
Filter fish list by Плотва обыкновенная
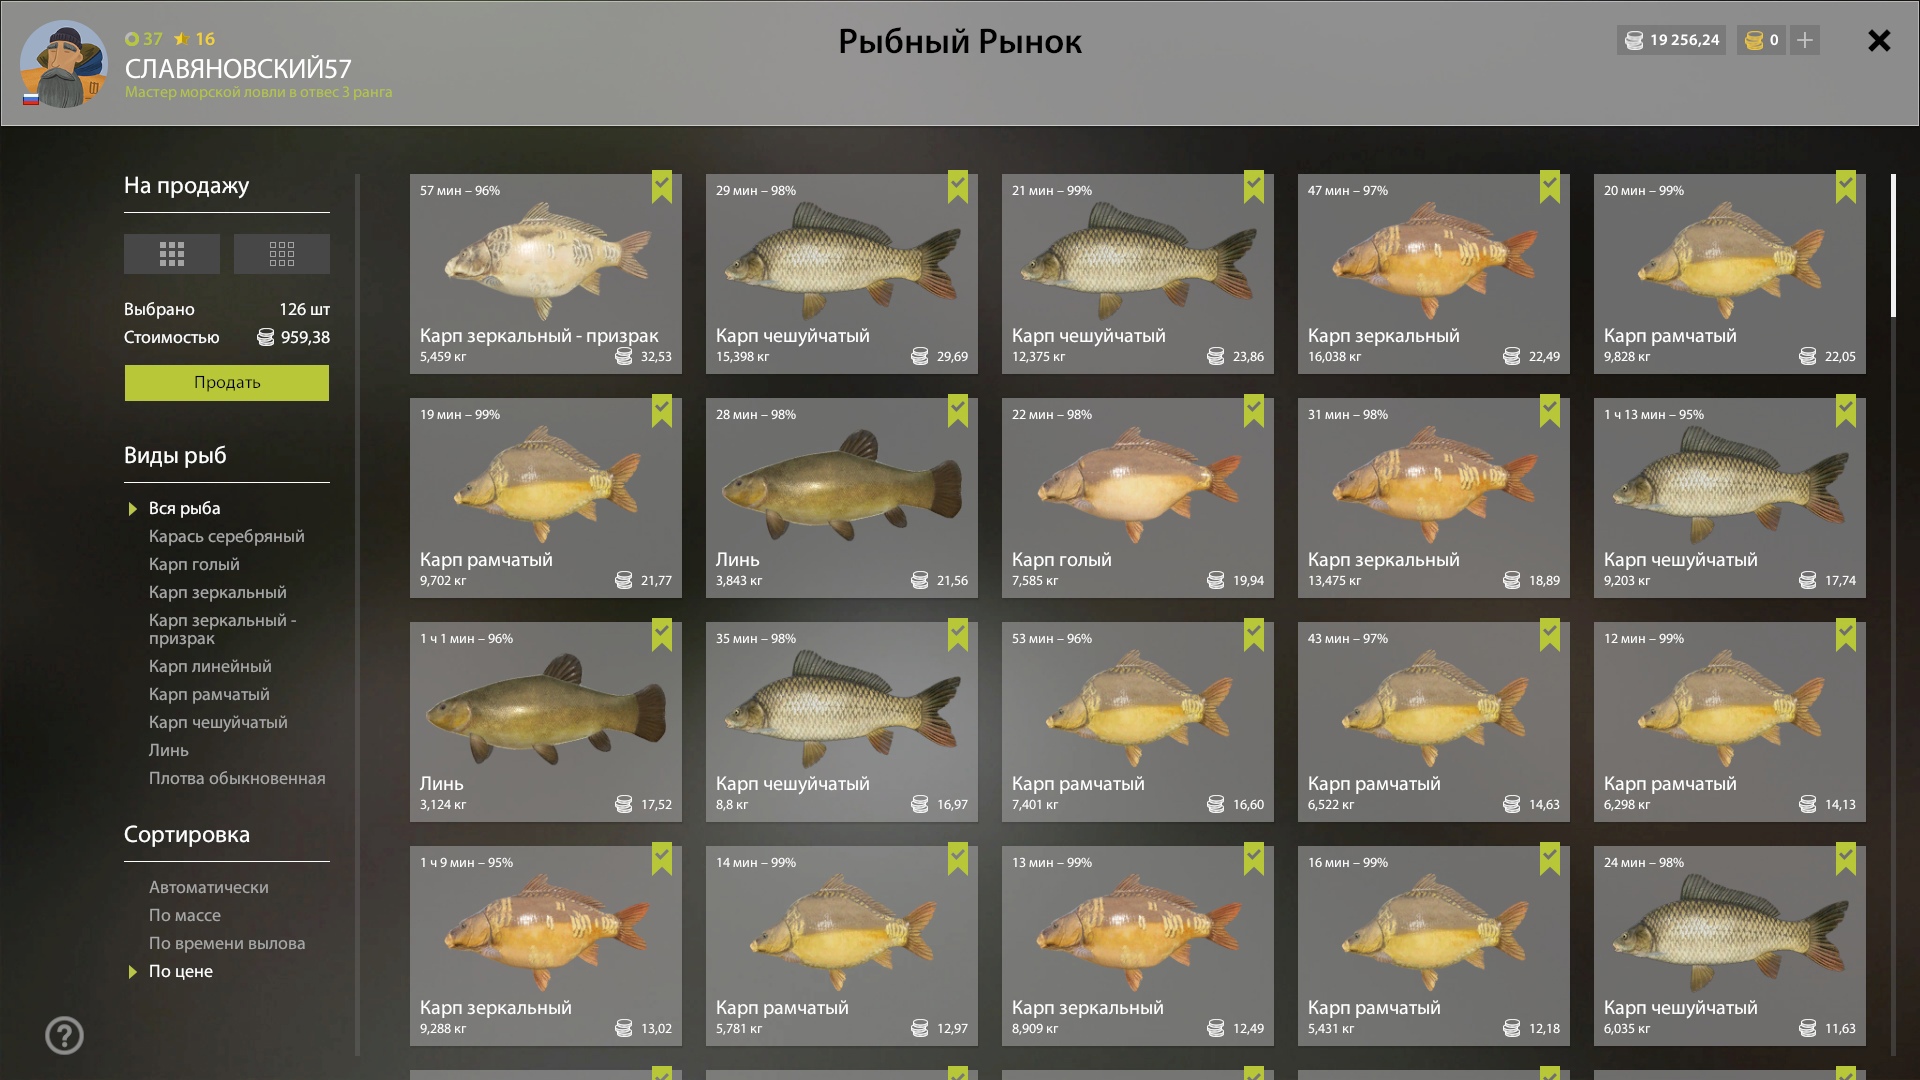[x=237, y=778]
